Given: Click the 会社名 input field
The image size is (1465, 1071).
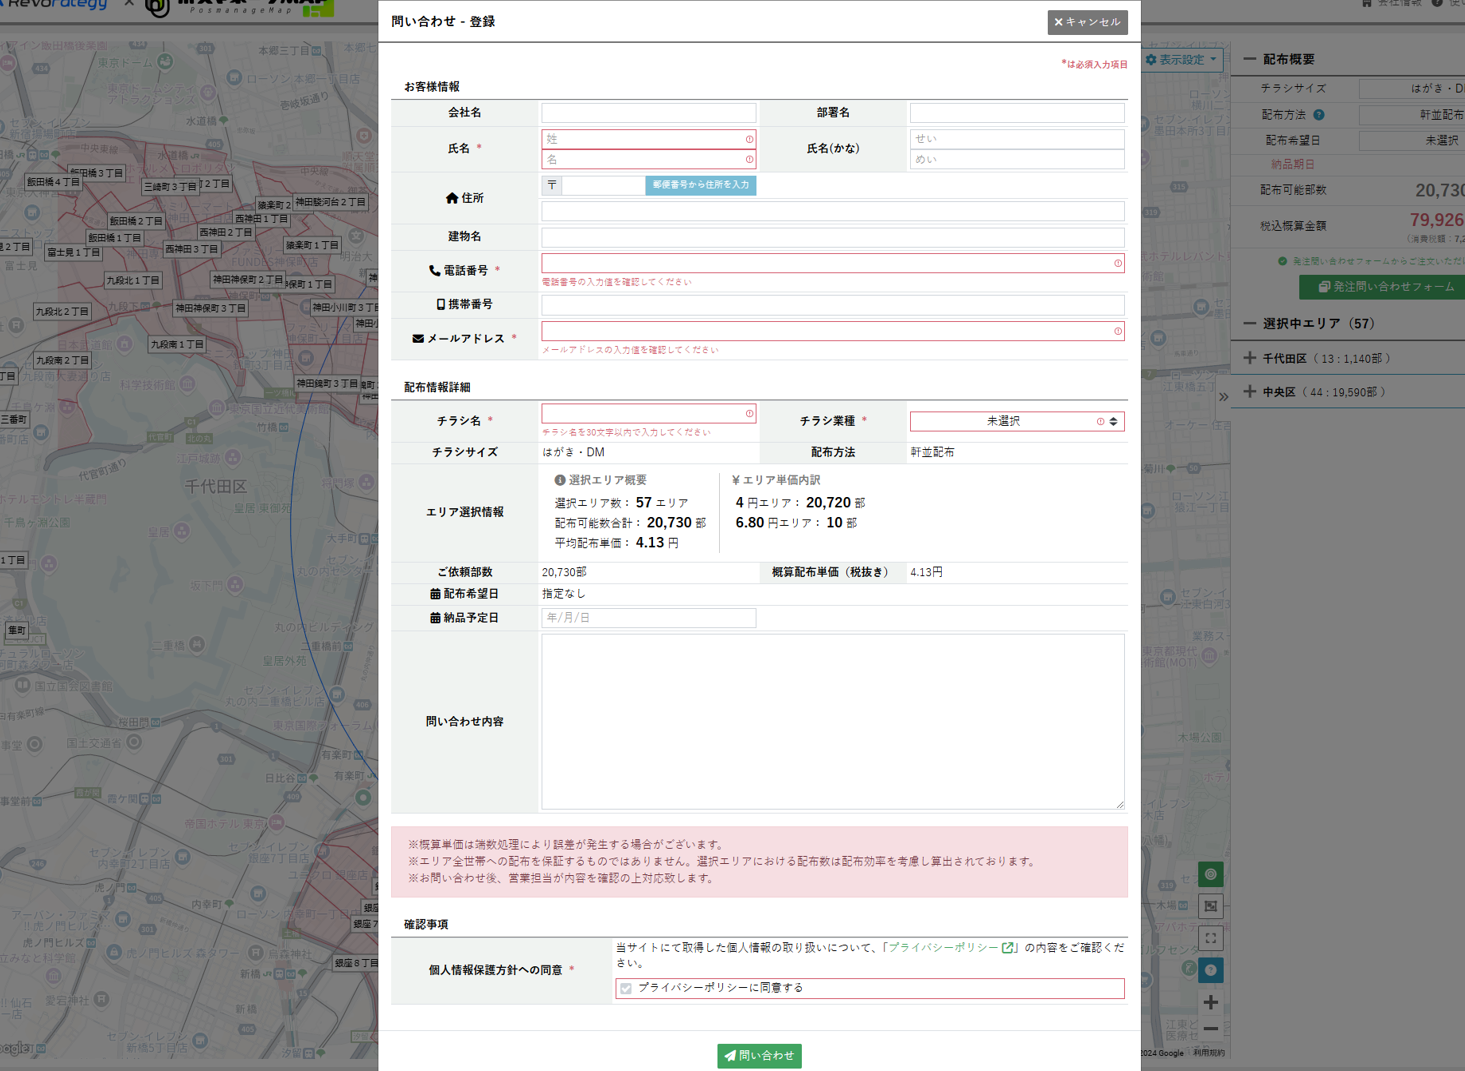Looking at the screenshot, I should [x=648, y=113].
